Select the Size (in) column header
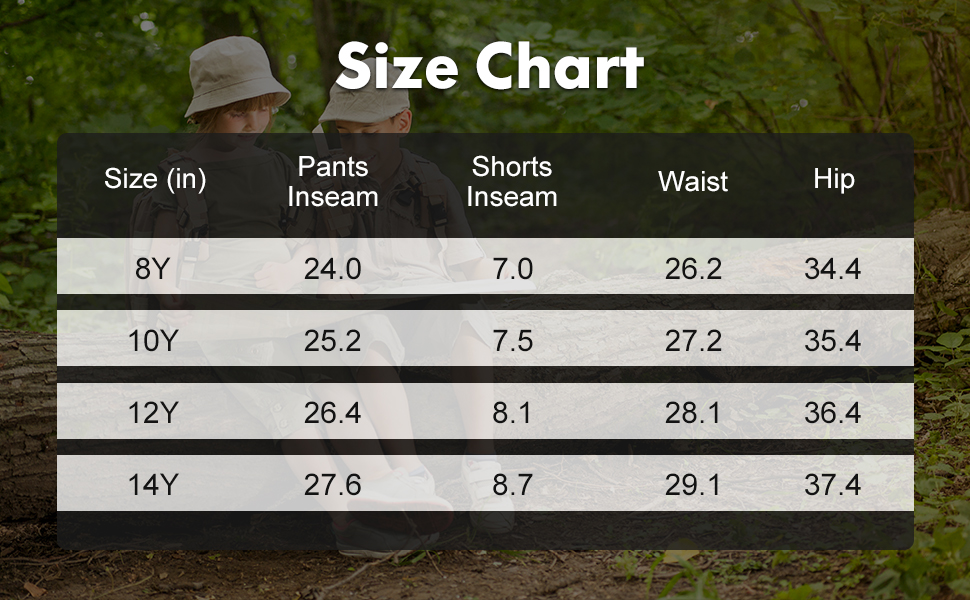This screenshot has height=600, width=970. point(155,180)
